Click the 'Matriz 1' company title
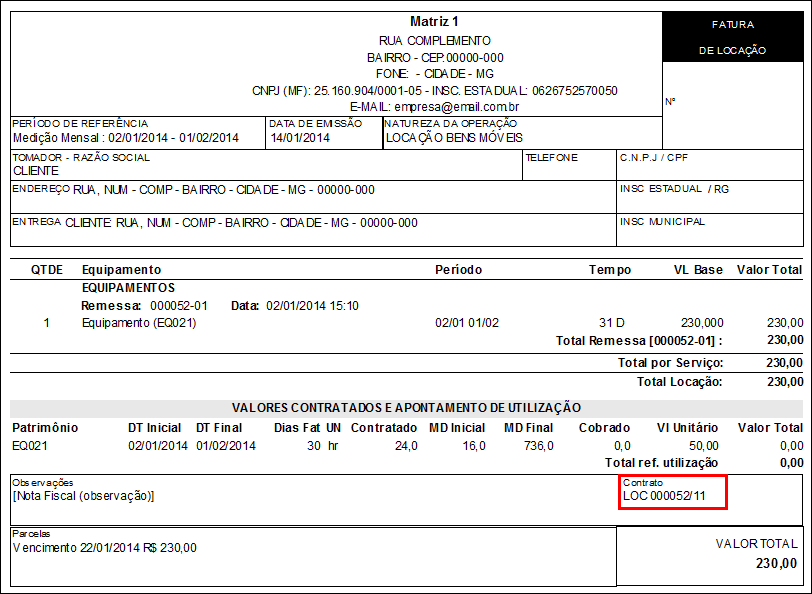The height and width of the screenshot is (594, 812). (434, 21)
